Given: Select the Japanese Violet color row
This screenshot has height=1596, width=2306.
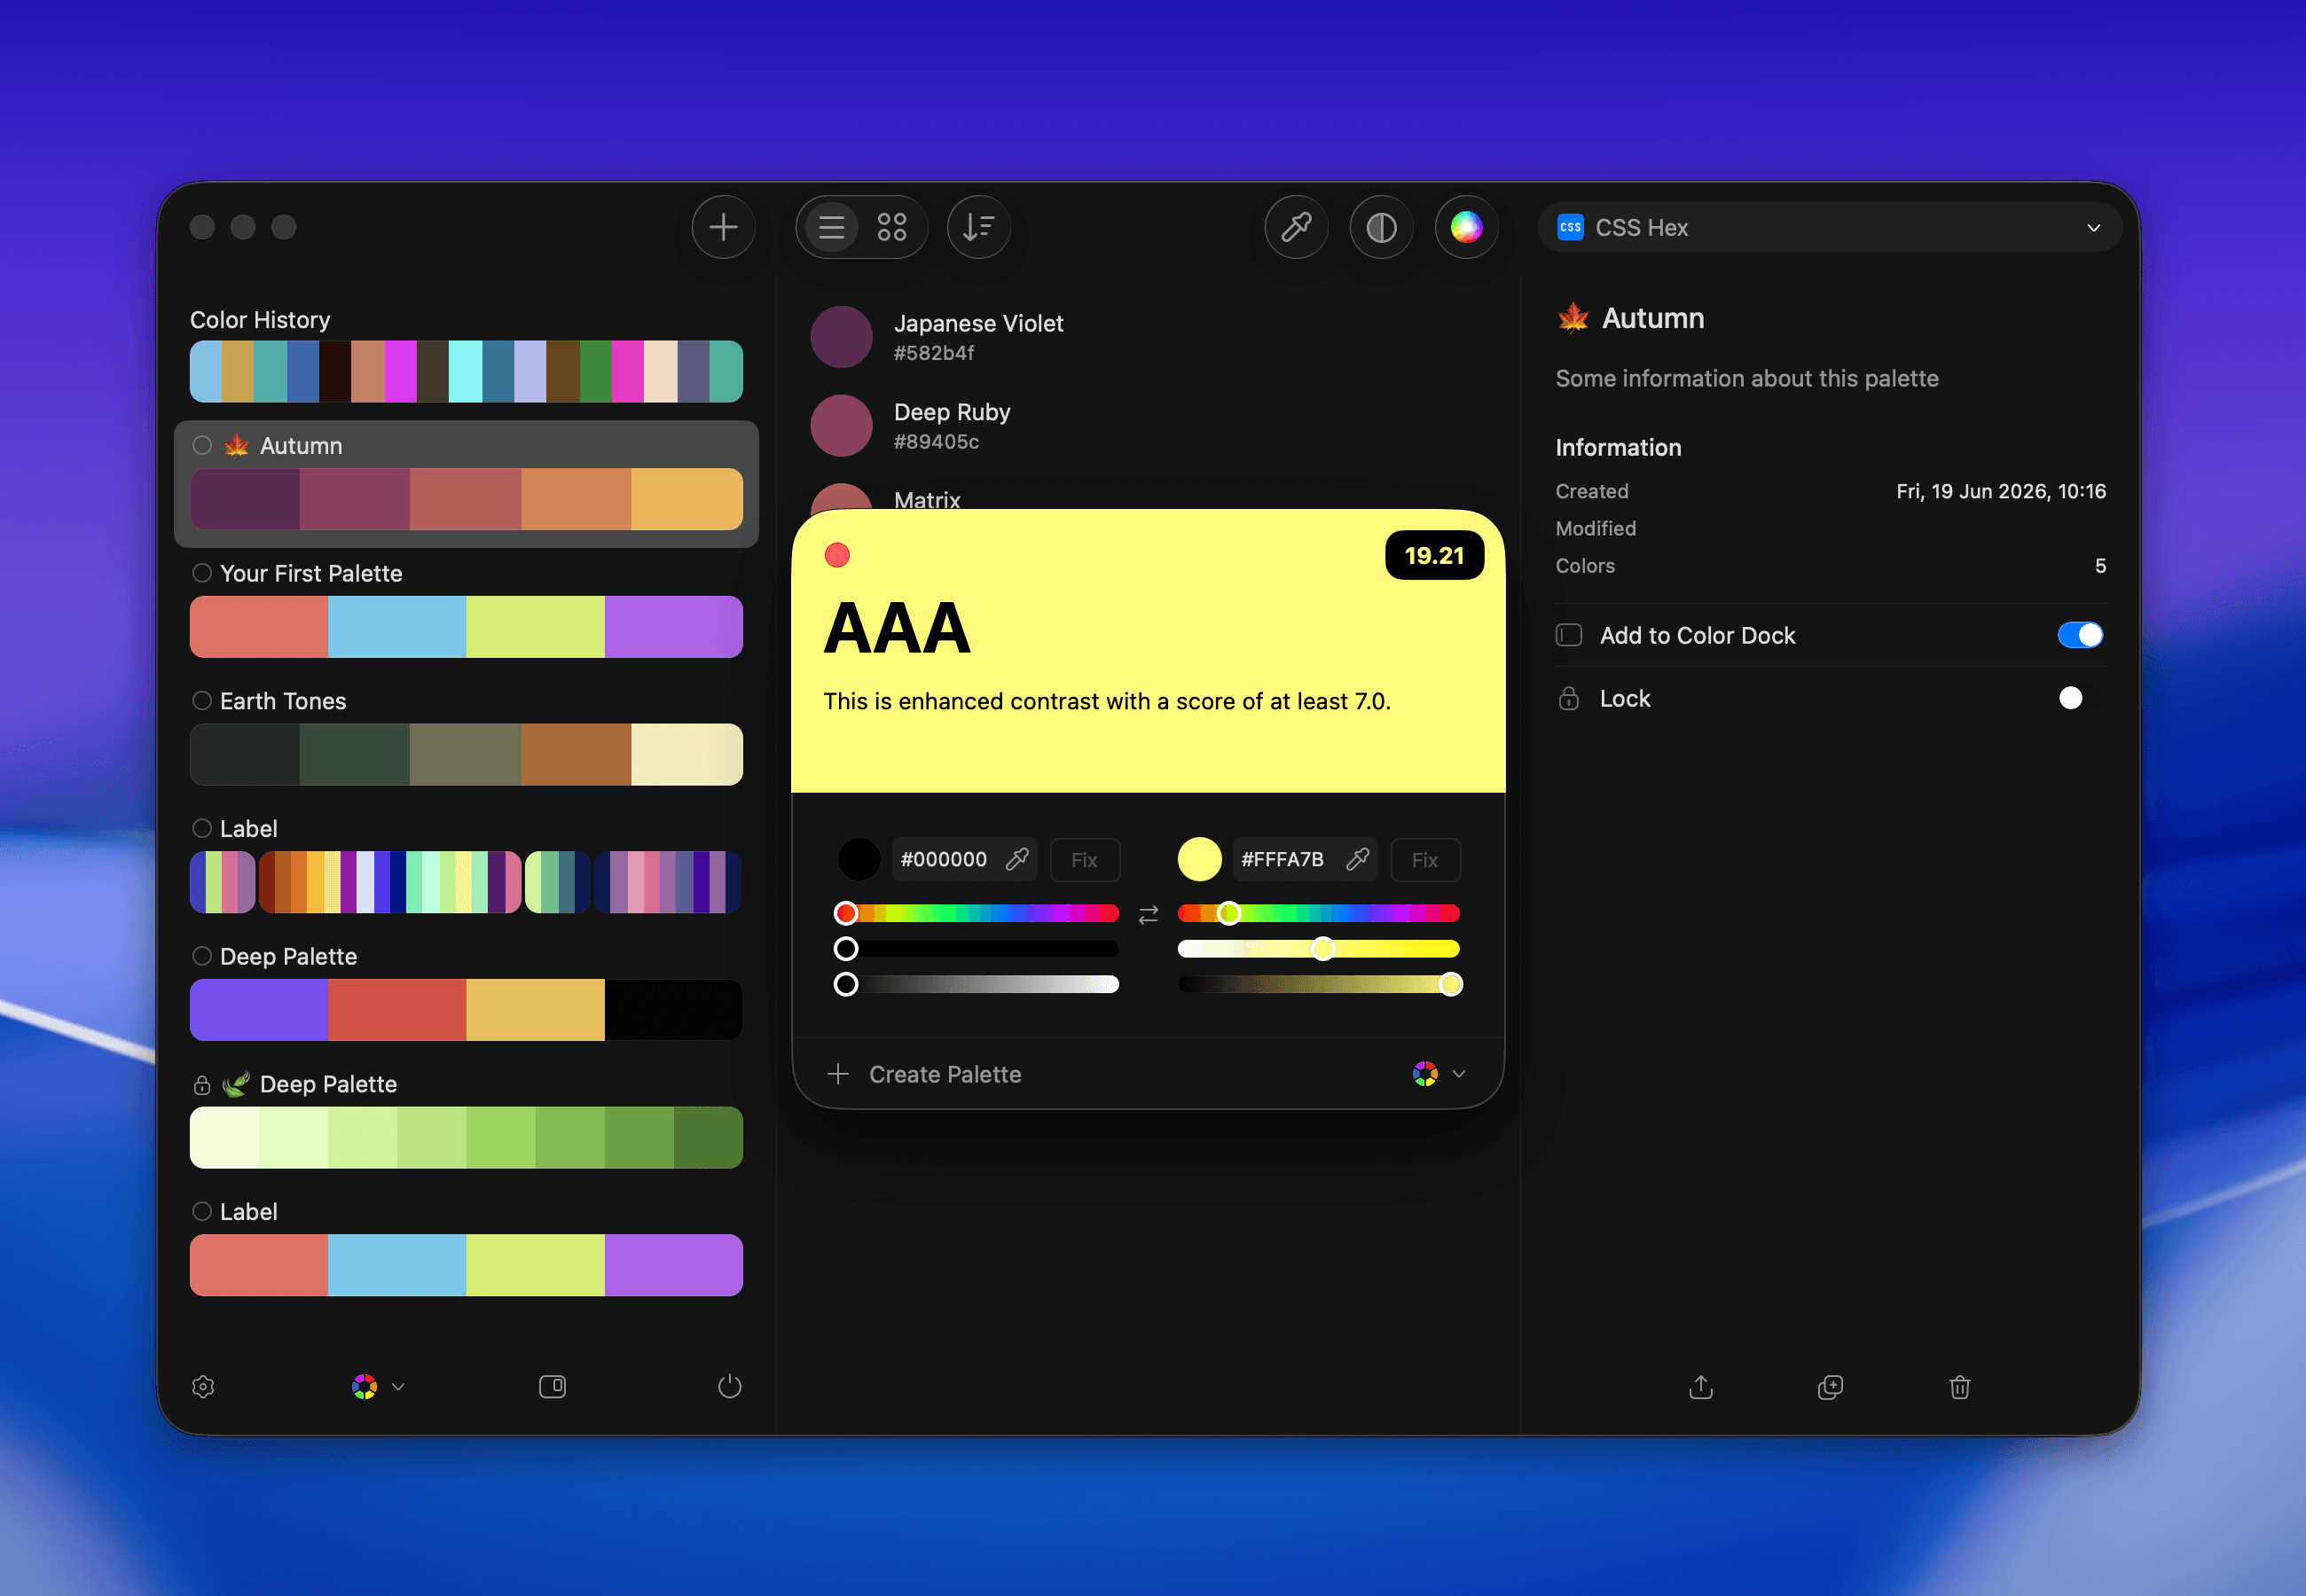Looking at the screenshot, I should [1148, 337].
